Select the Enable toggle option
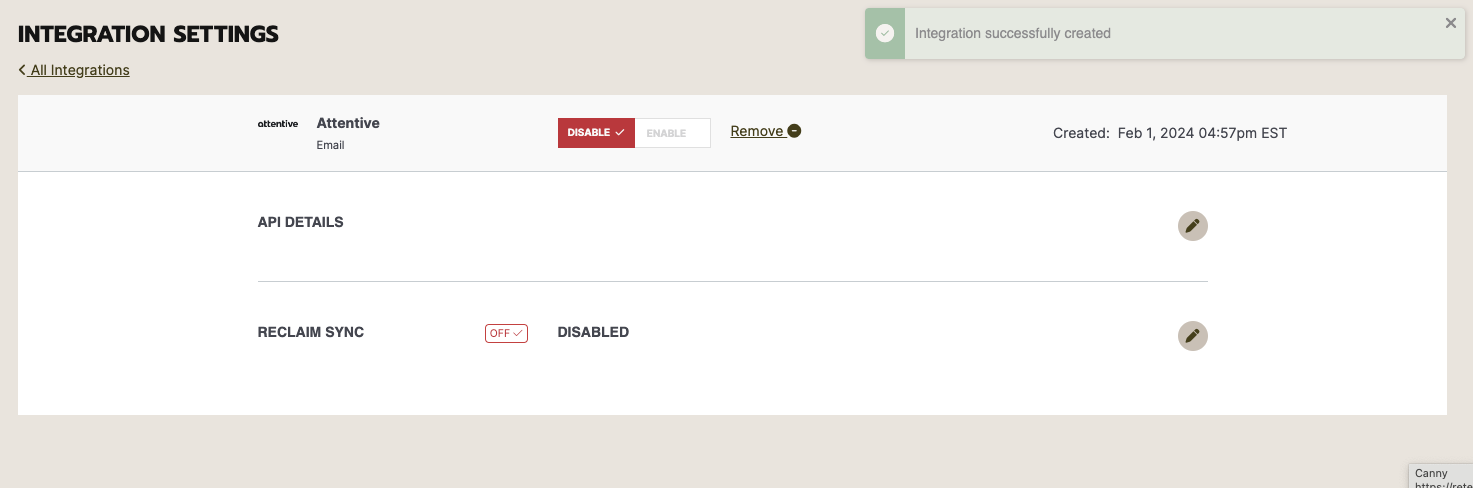The height and width of the screenshot is (488, 1473). click(x=673, y=133)
